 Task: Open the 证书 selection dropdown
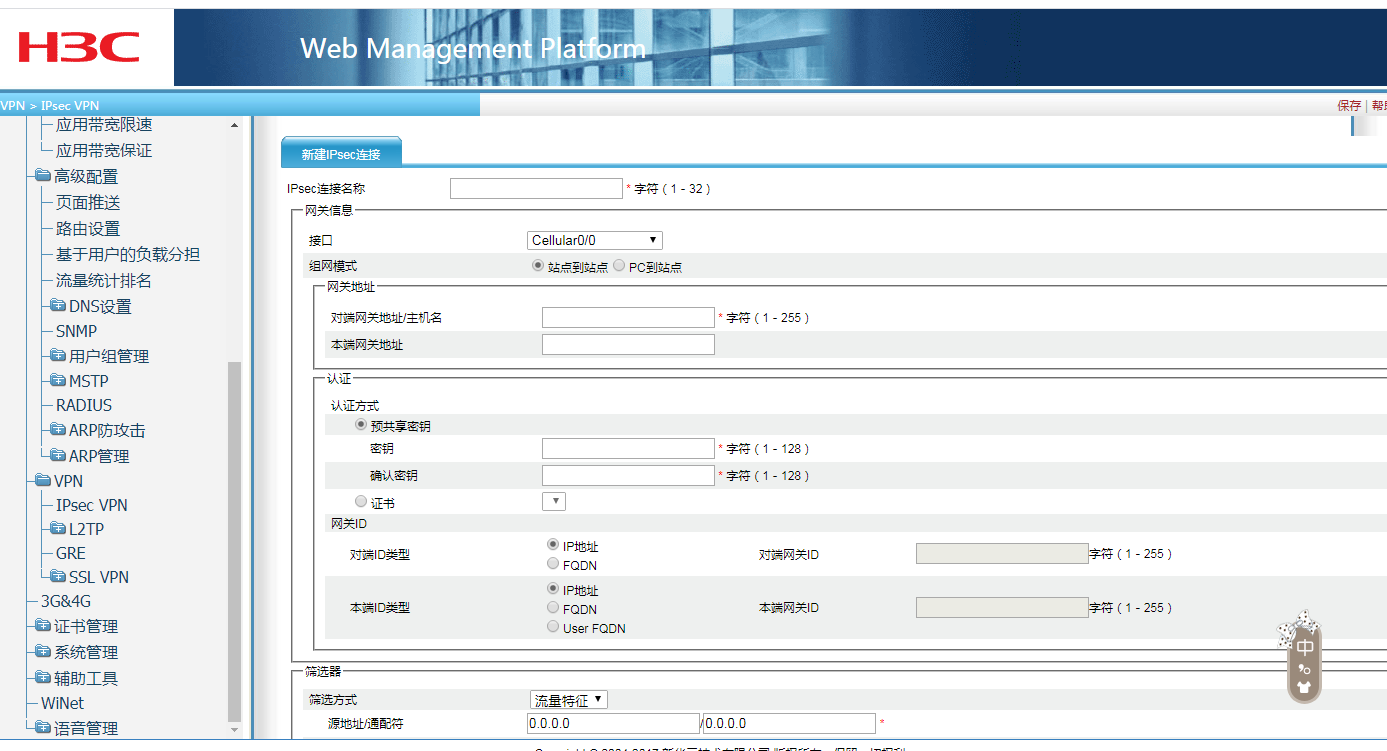554,502
